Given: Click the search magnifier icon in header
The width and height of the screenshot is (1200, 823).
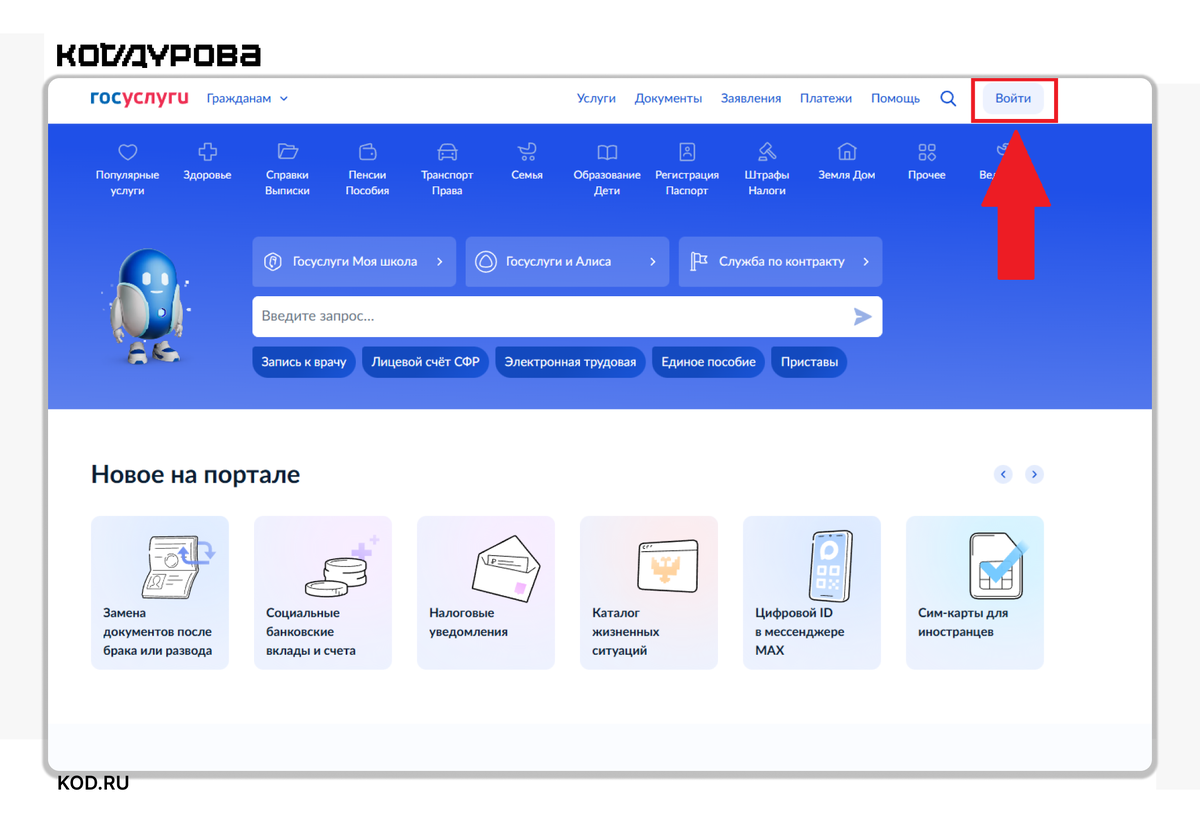Looking at the screenshot, I should tap(948, 99).
